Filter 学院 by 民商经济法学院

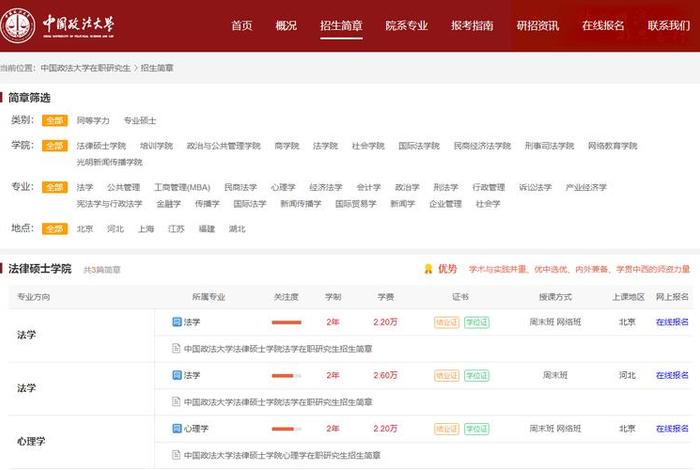(x=482, y=146)
